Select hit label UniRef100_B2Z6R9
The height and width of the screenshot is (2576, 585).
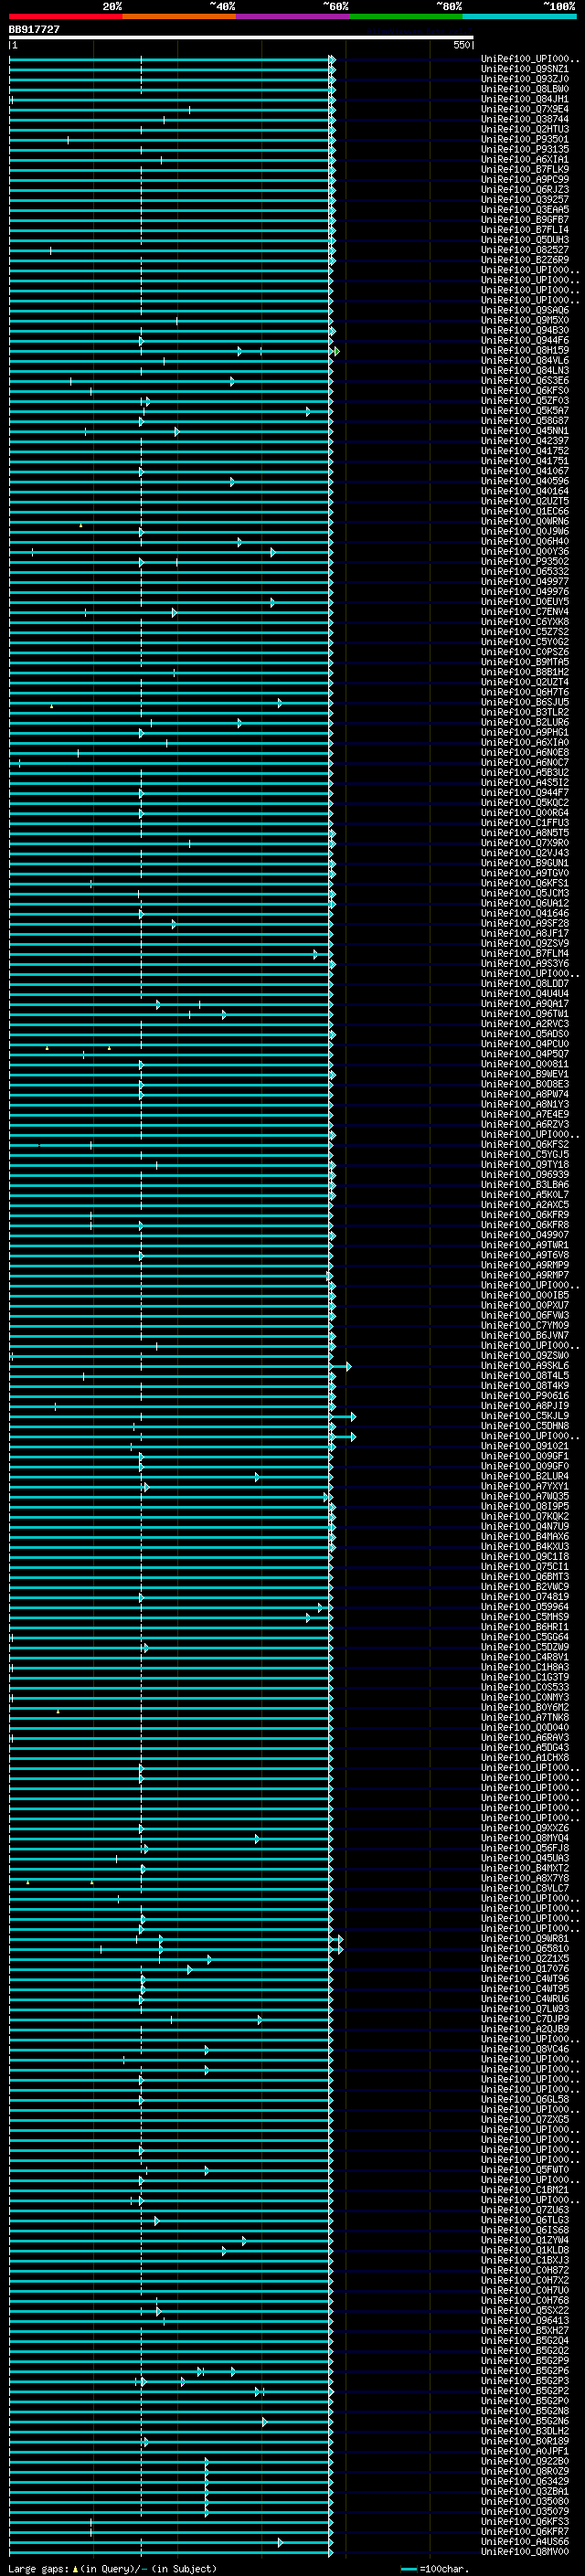525,260
